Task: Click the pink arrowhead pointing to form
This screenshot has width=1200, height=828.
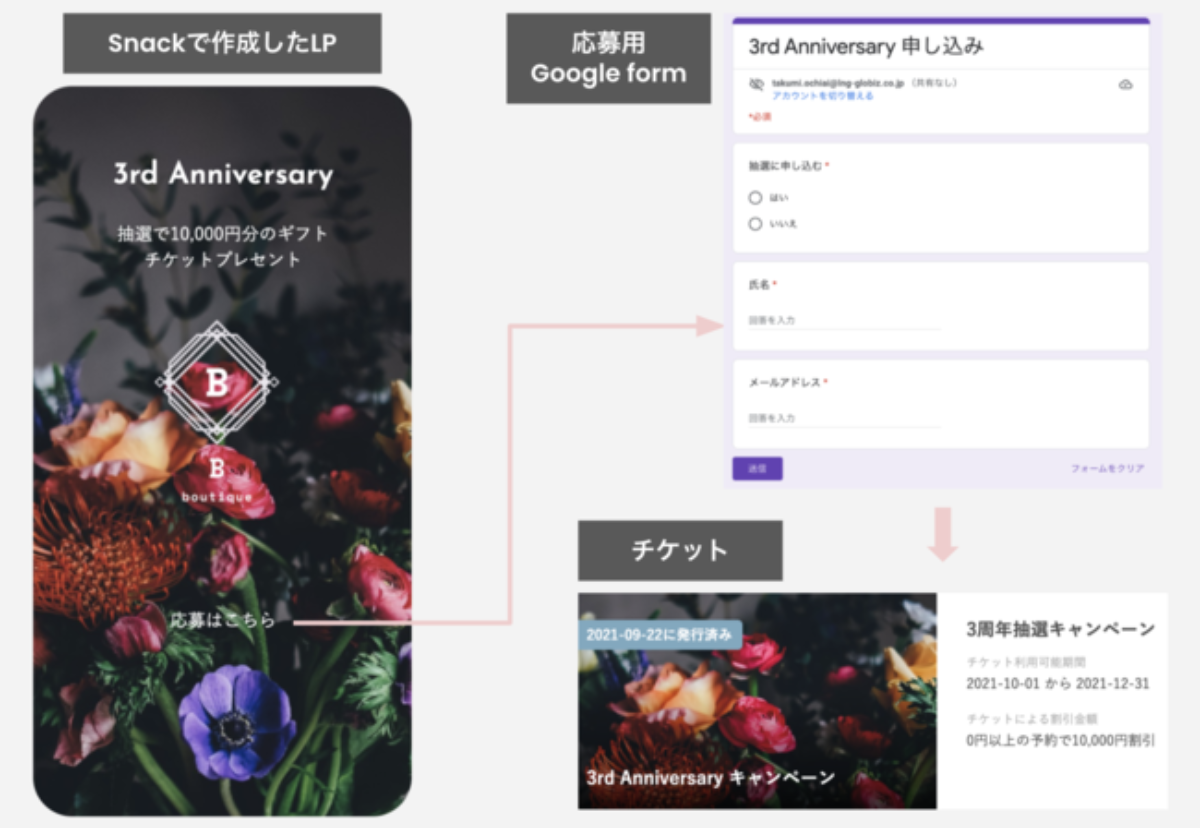Action: click(711, 325)
